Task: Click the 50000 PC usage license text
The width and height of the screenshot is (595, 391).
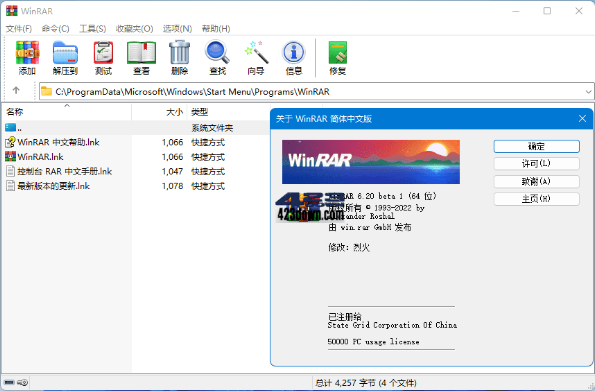Action: [373, 342]
